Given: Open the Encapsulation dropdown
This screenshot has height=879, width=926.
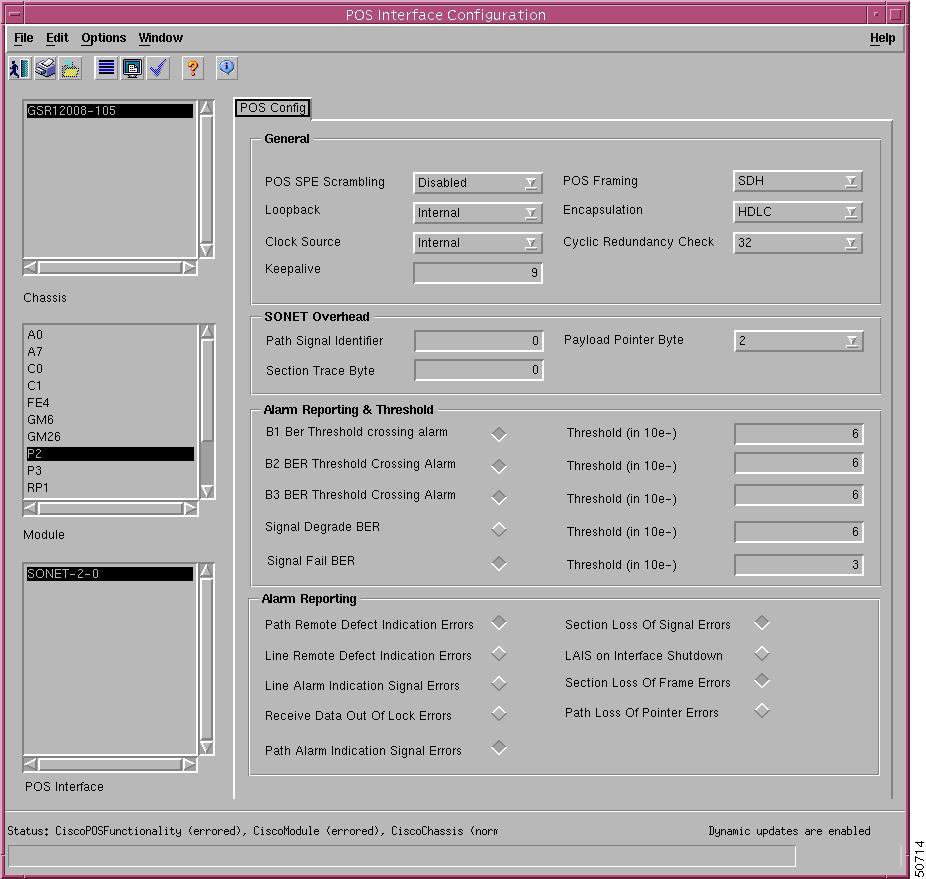Looking at the screenshot, I should click(797, 211).
